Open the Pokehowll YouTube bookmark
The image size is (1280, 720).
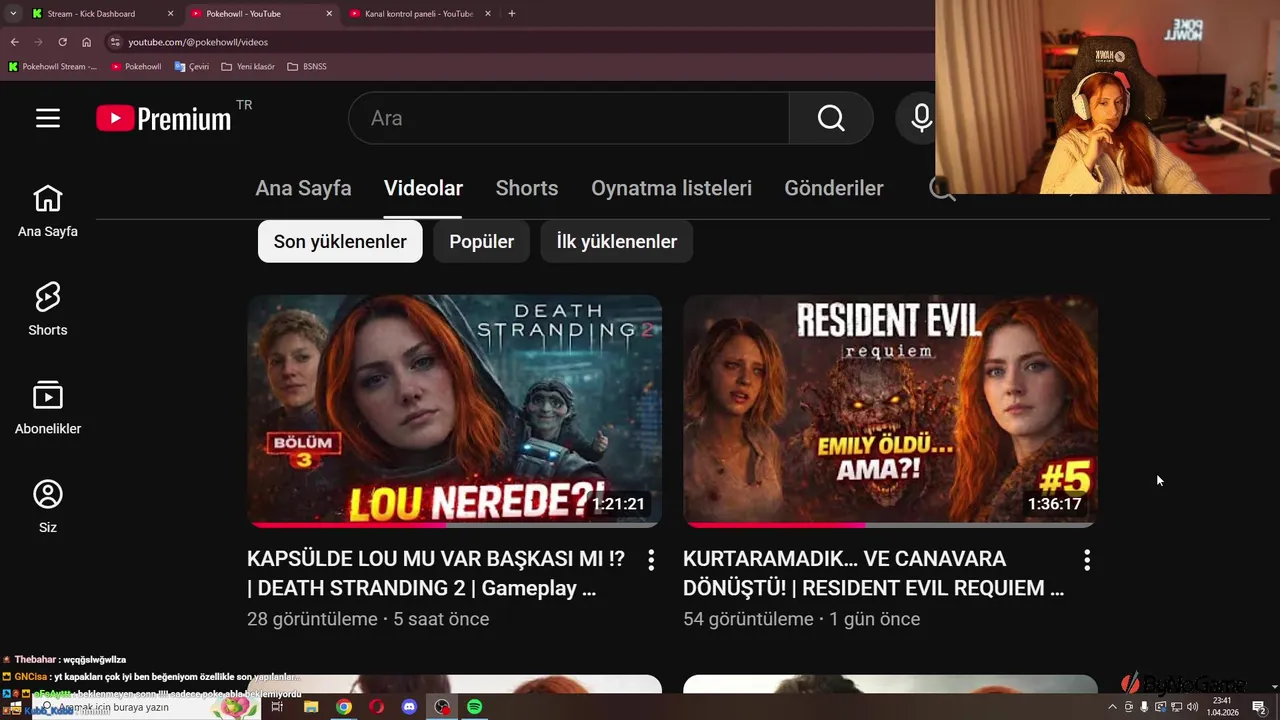(136, 67)
